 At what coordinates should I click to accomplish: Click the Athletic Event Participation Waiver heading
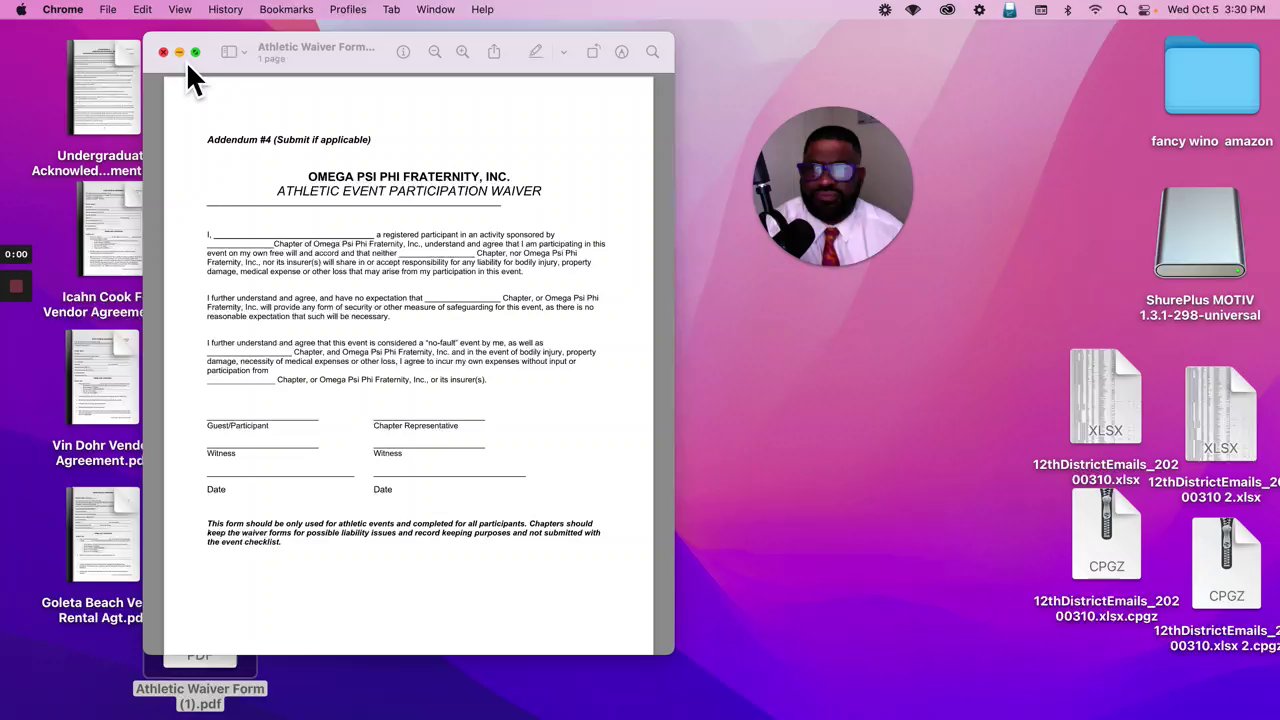(x=409, y=191)
